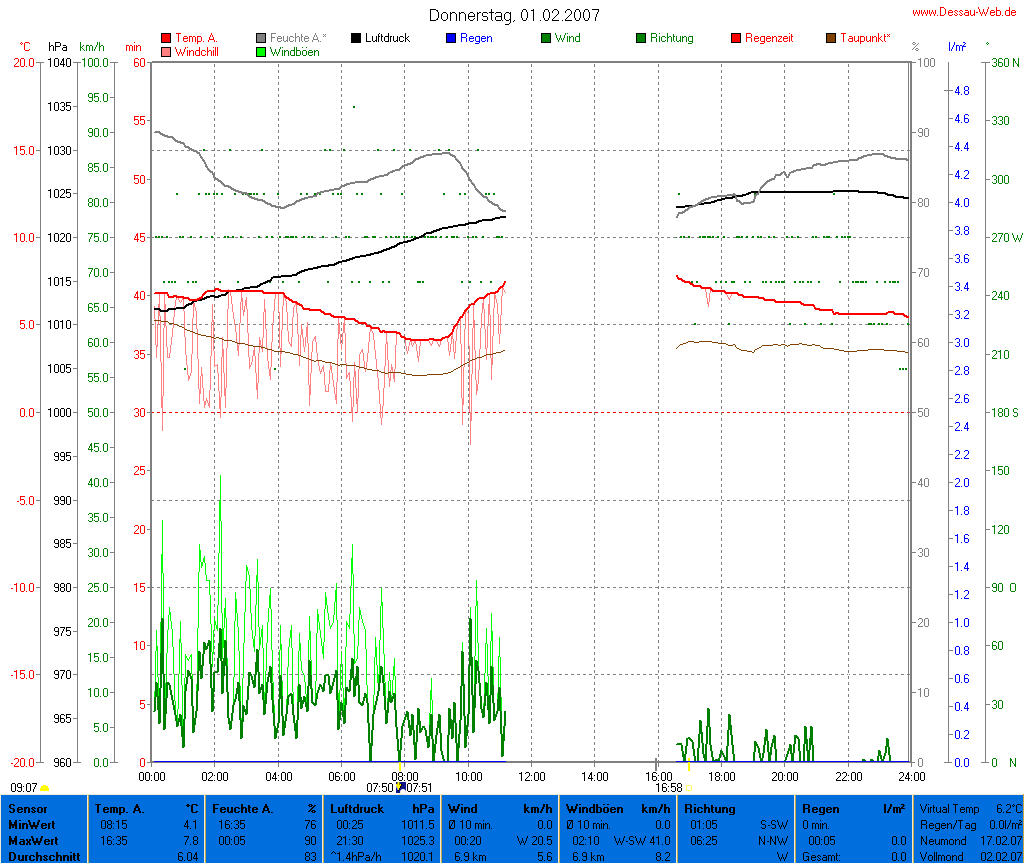Click the red Regenzeit legend square

tap(736, 38)
